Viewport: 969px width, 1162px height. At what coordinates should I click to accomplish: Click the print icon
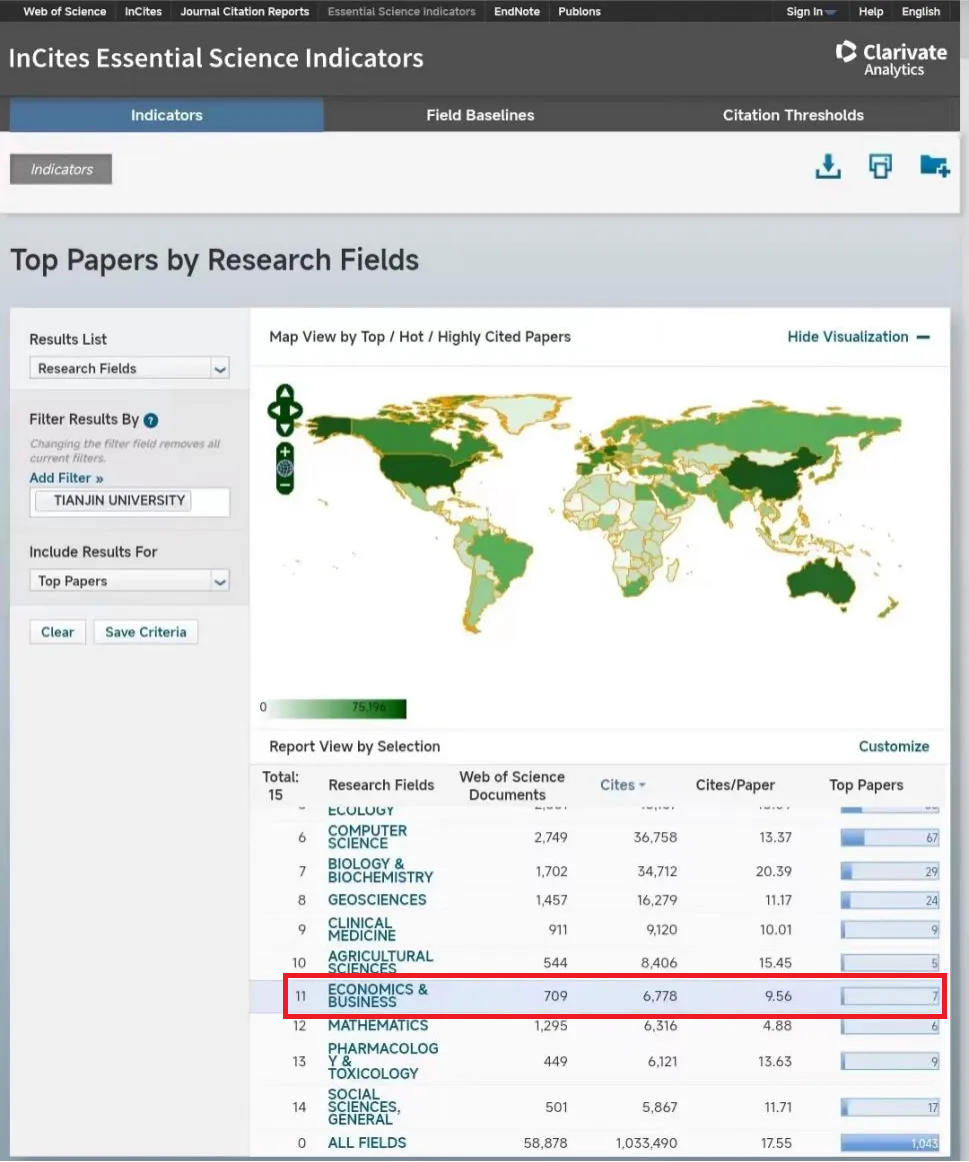pyautogui.click(x=880, y=167)
